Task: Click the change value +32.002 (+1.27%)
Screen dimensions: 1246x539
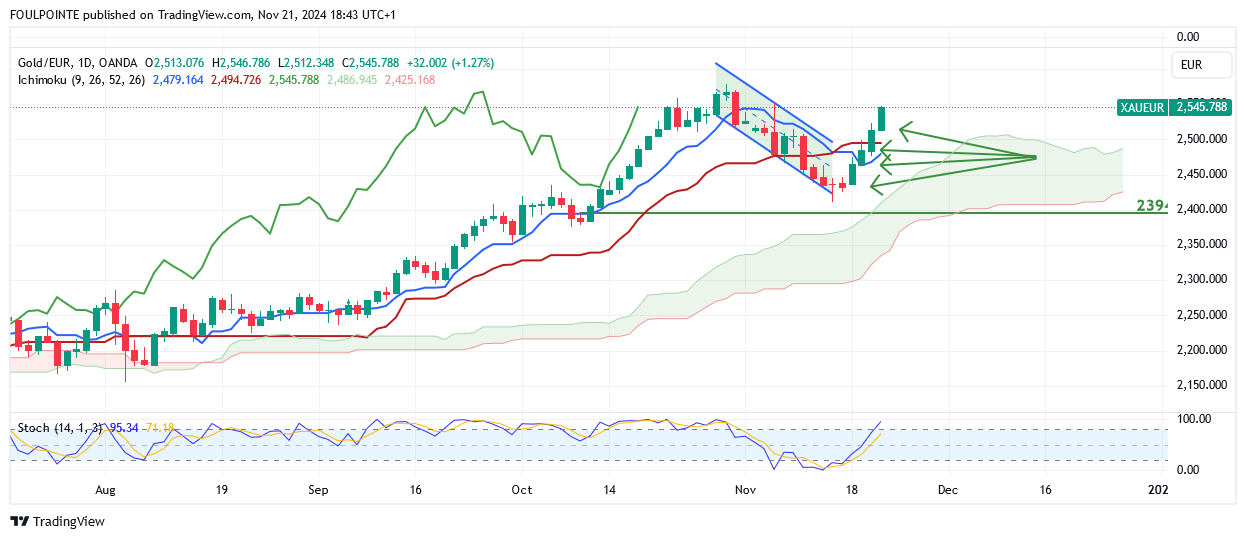Action: [450, 63]
